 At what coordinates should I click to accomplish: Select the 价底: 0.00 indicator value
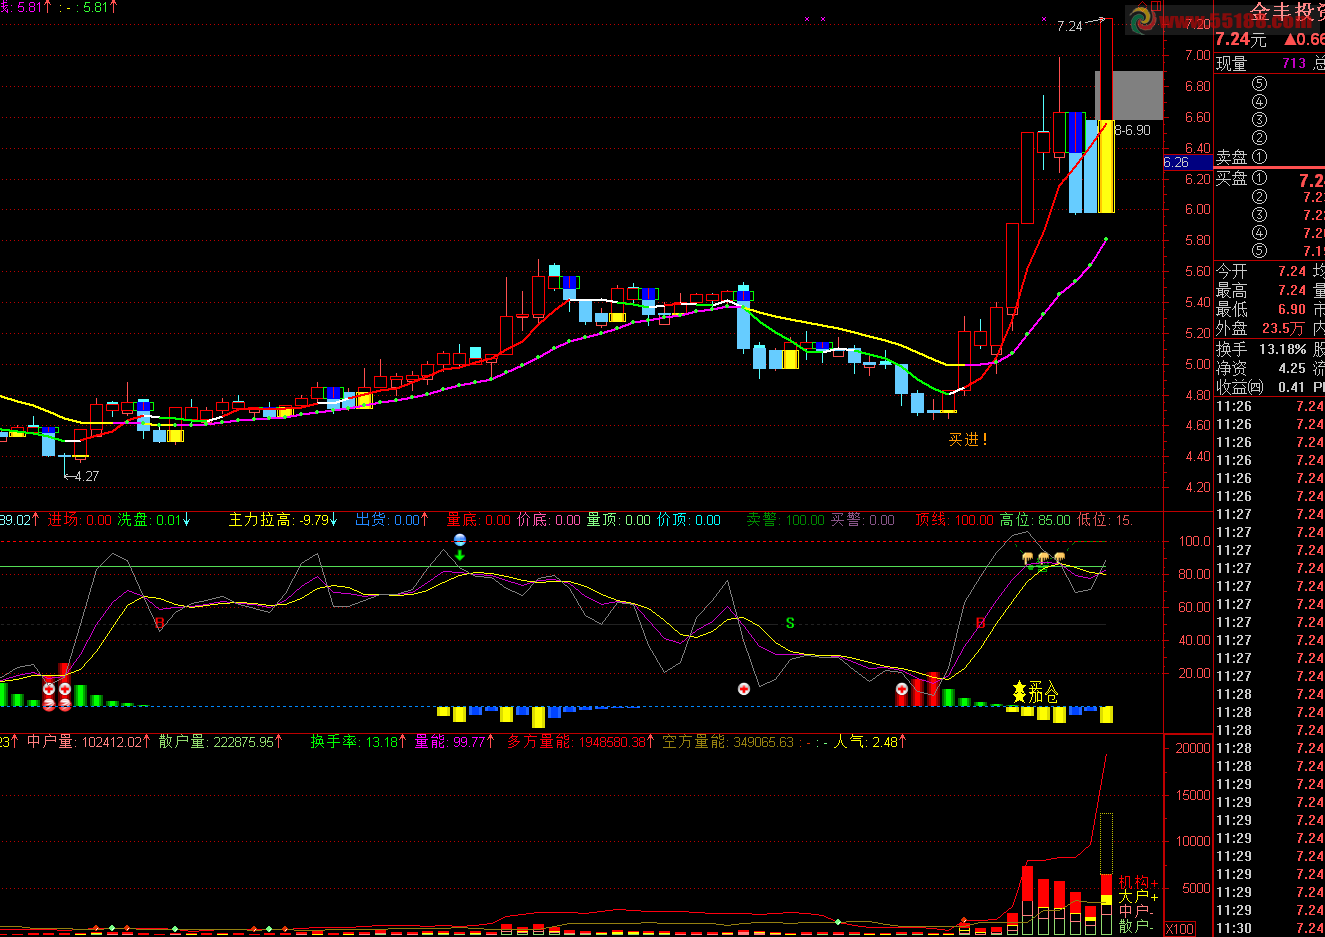[x=548, y=520]
